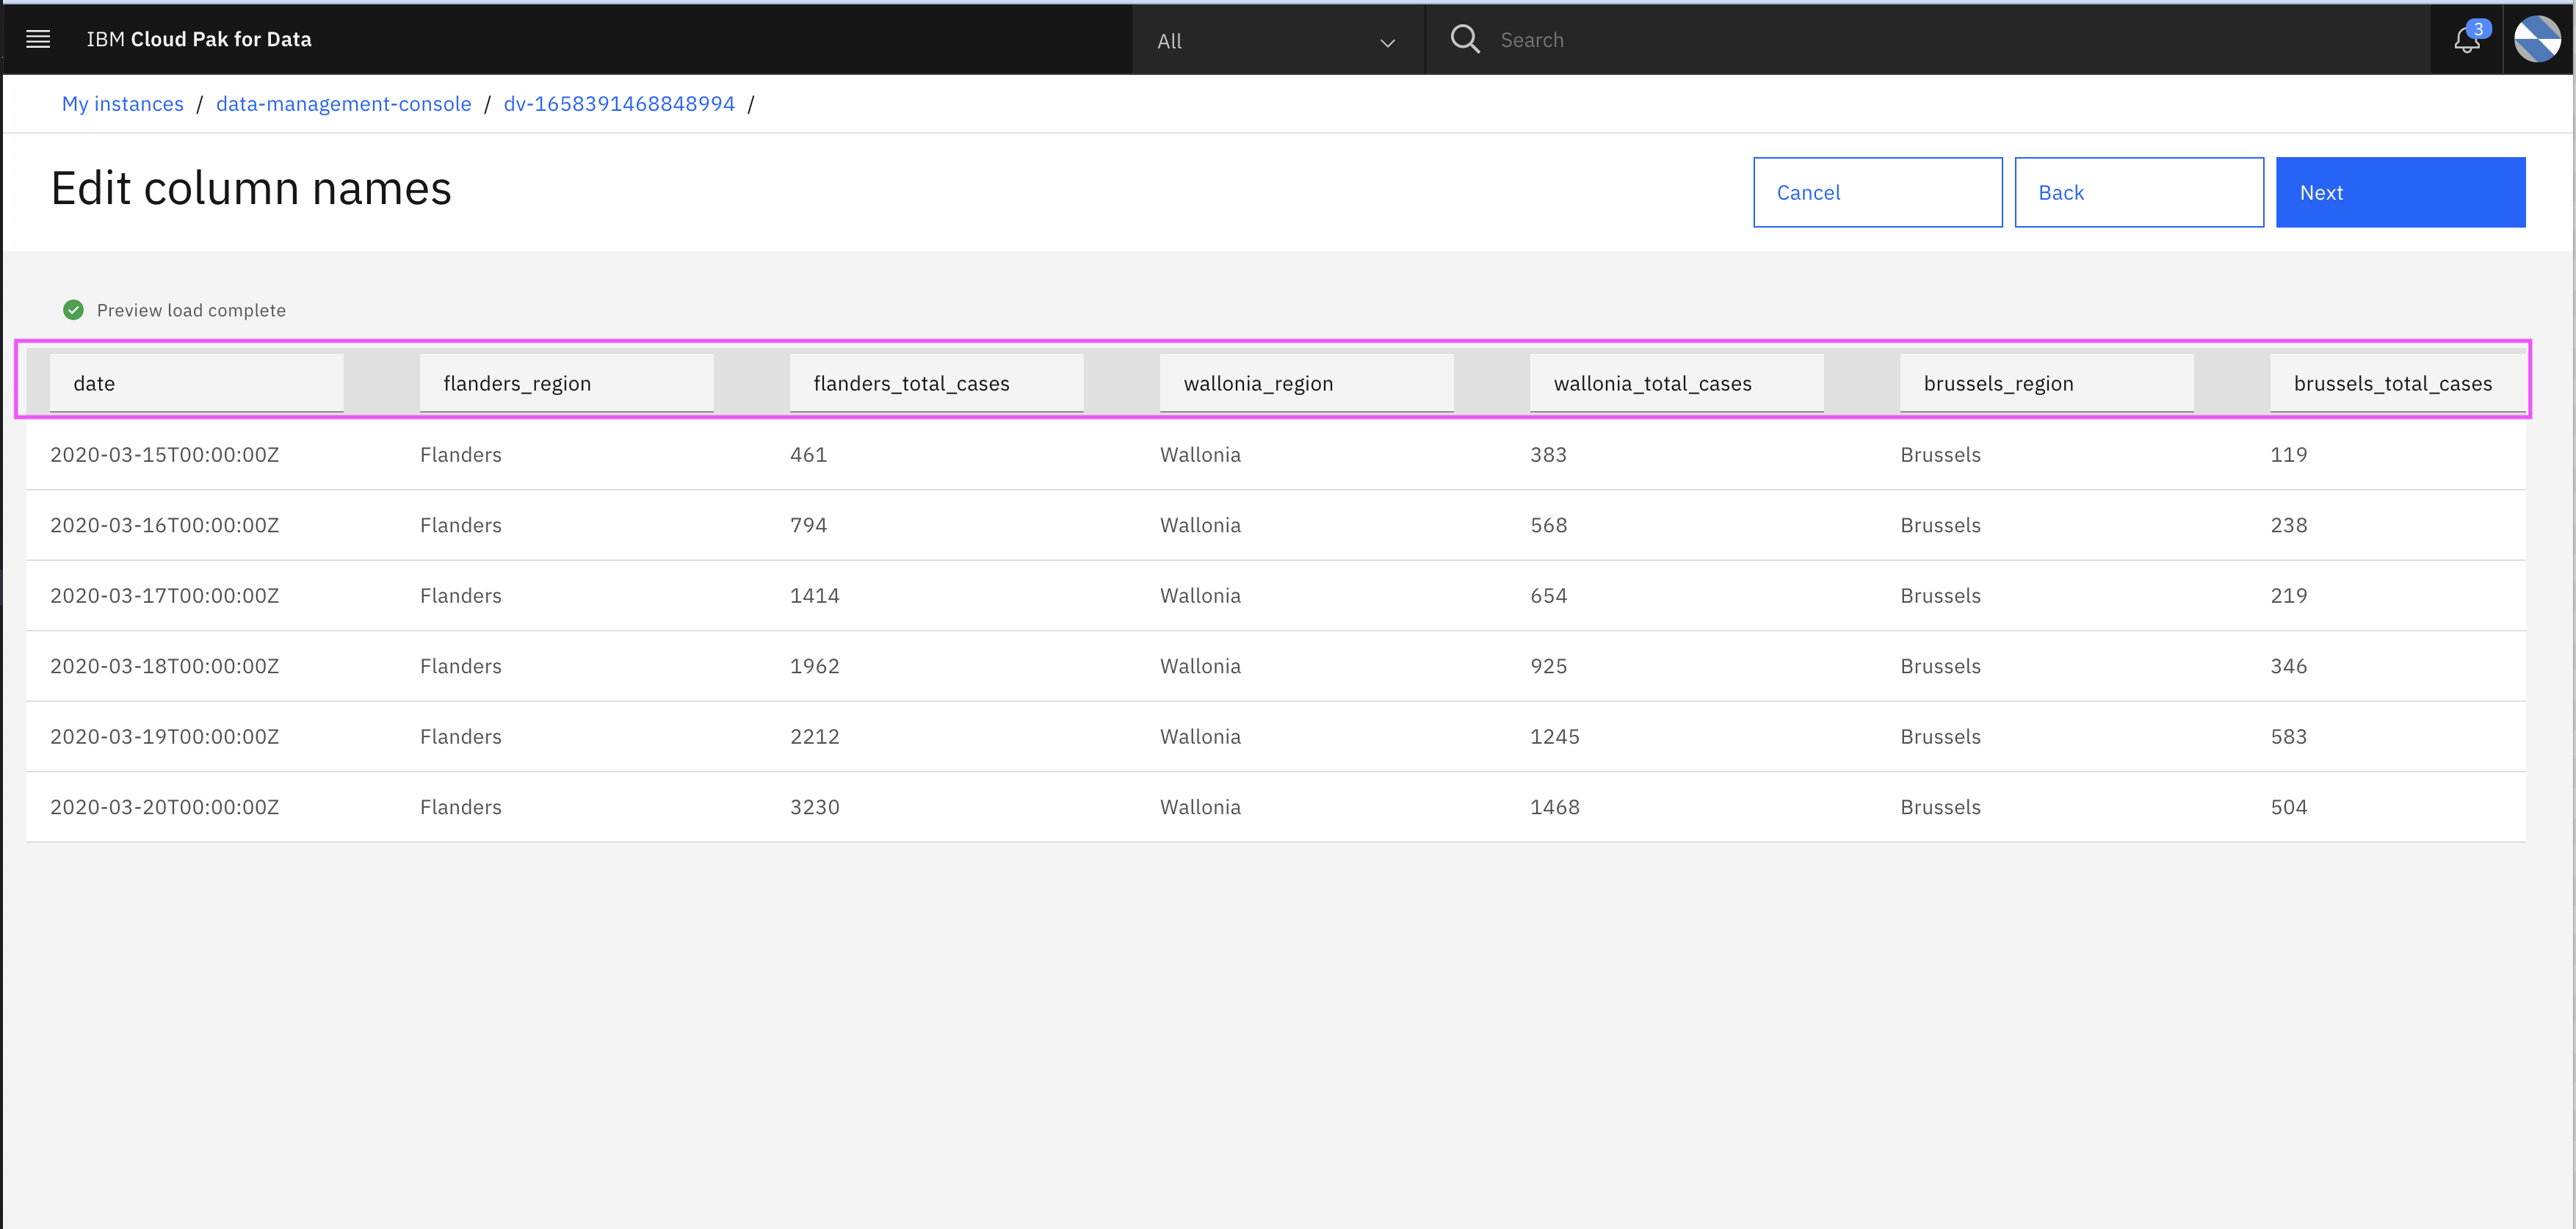Expand the All search scope dropdown
This screenshot has height=1229, width=2576.
click(1276, 41)
